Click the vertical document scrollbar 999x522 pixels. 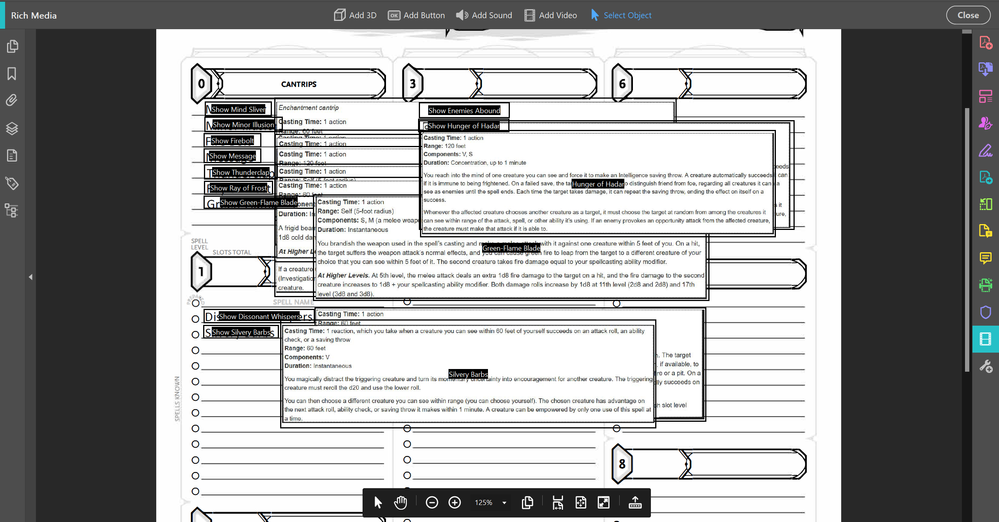(967, 240)
